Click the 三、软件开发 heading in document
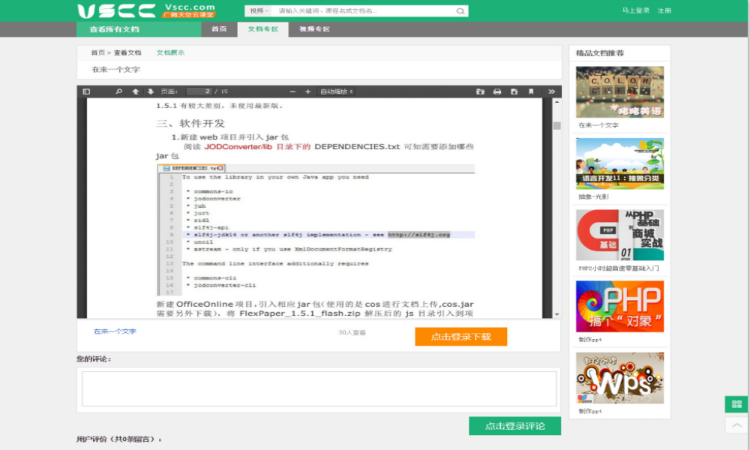The image size is (750, 450). (x=190, y=123)
